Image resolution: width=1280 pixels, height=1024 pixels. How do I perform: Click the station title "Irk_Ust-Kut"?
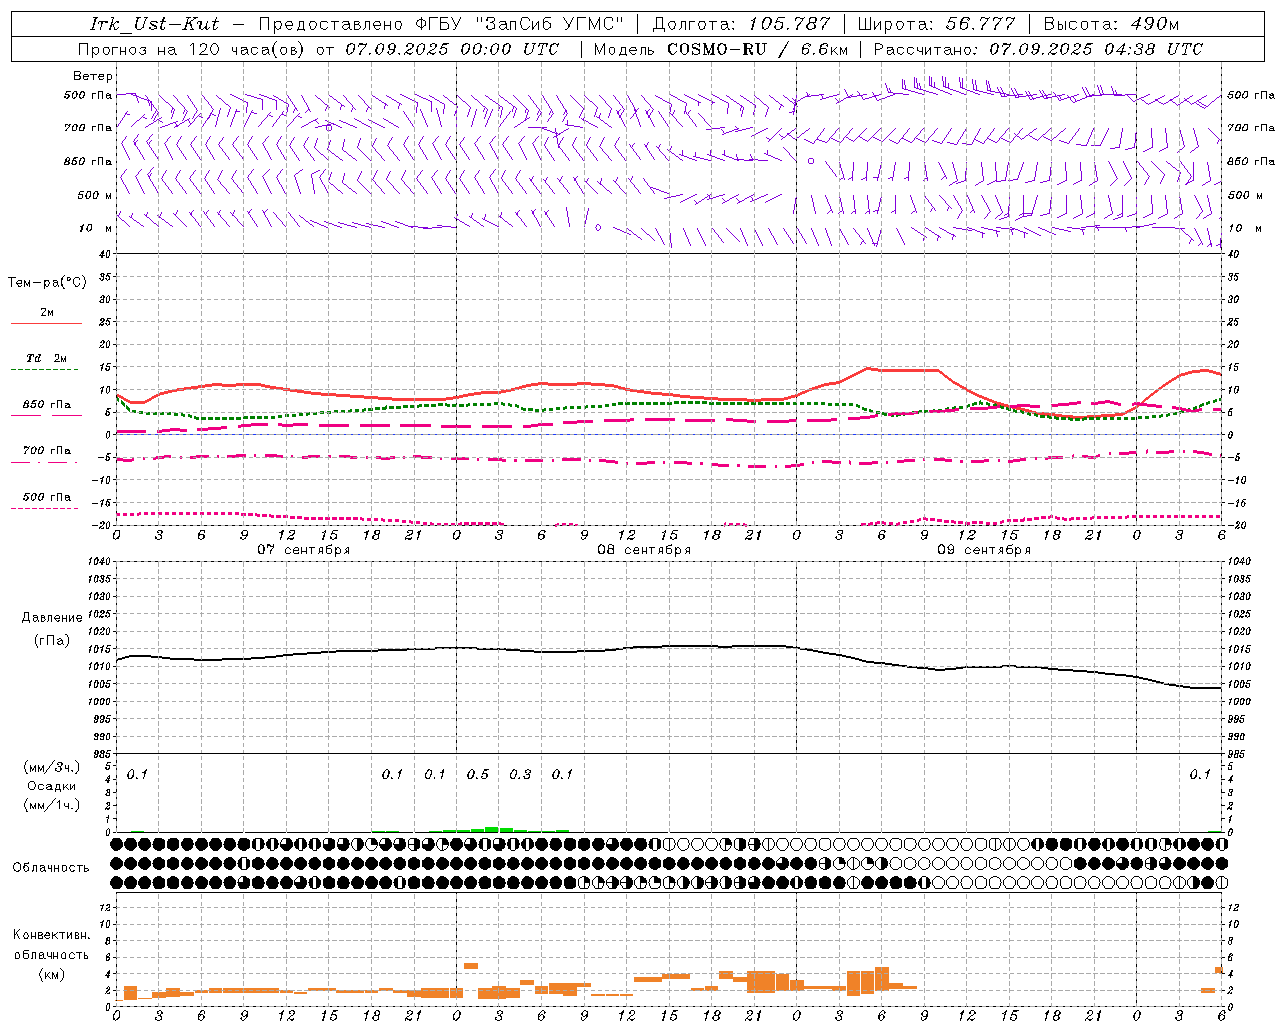coord(155,24)
